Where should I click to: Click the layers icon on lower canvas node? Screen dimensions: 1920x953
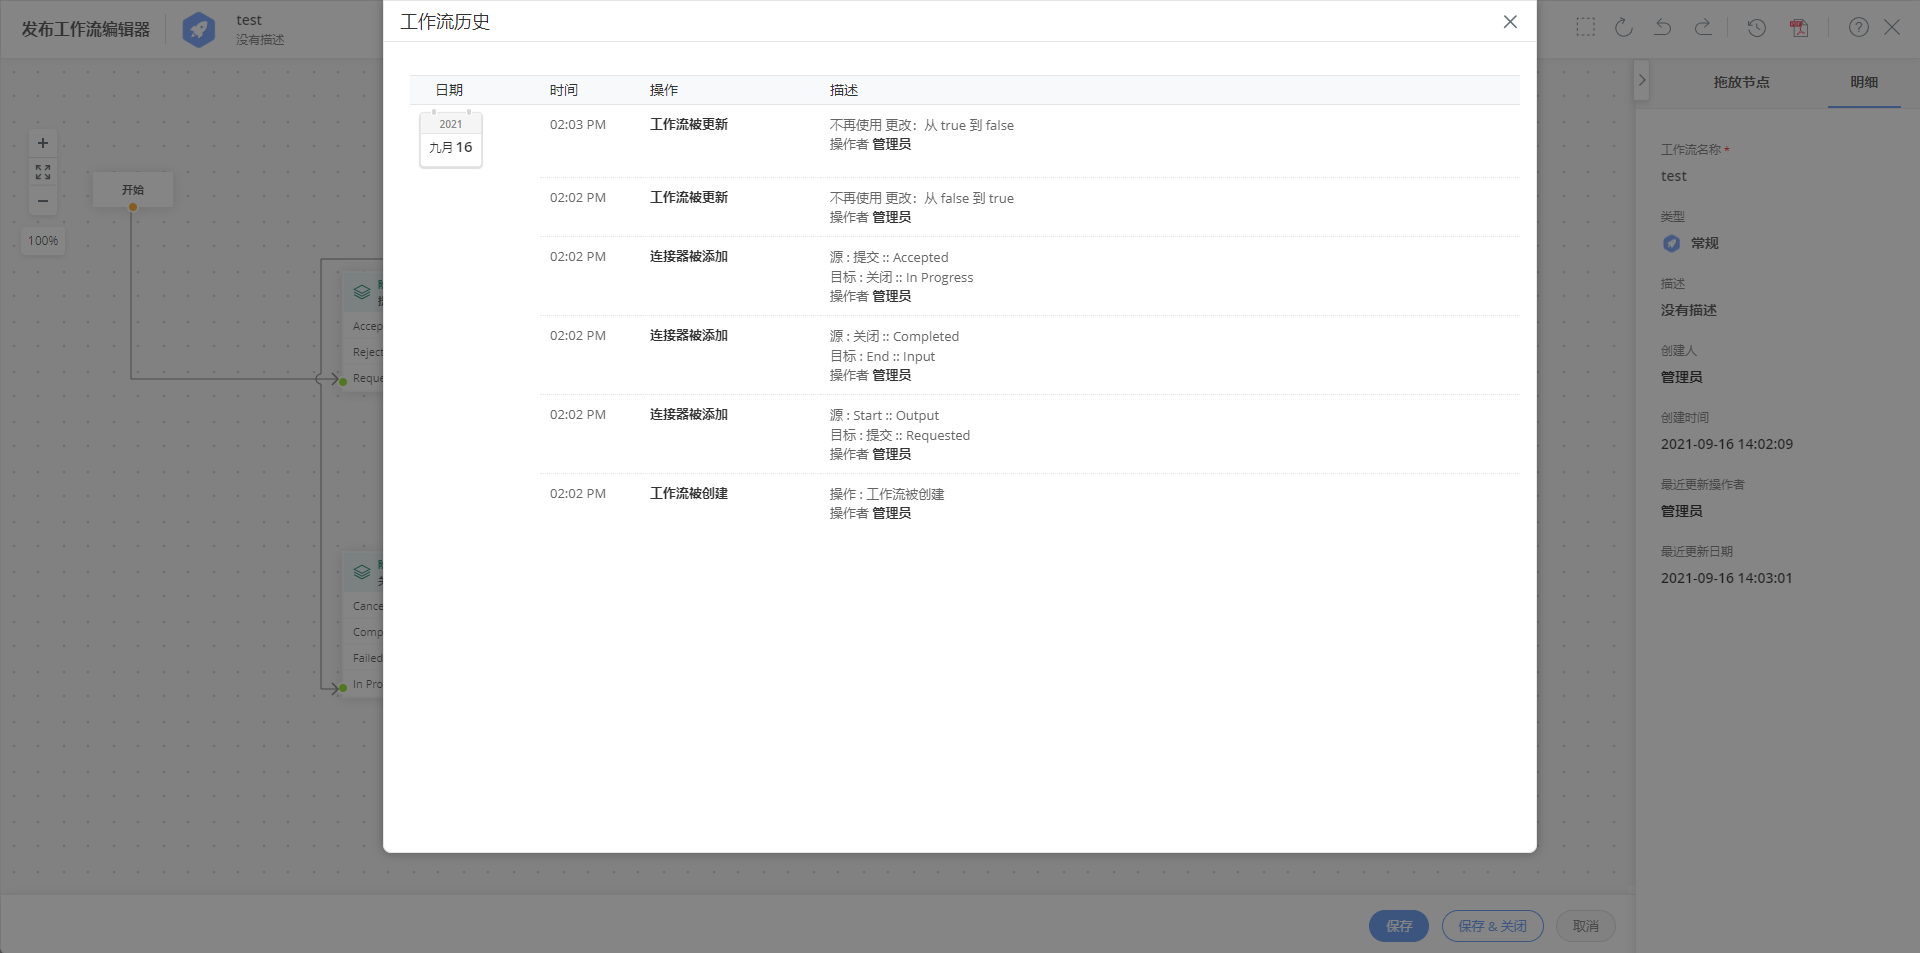pyautogui.click(x=362, y=572)
